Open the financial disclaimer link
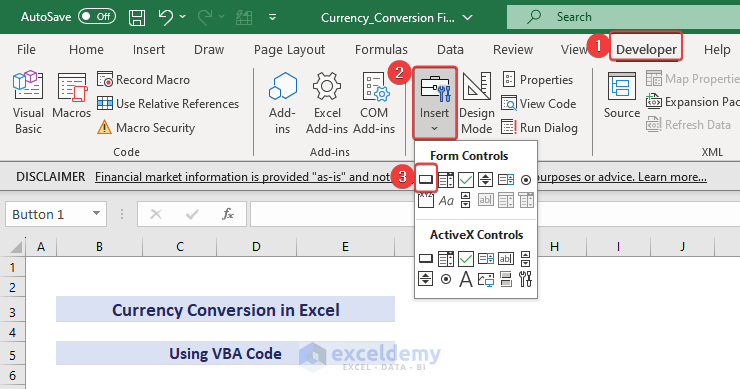740x389 pixels. pos(242,177)
